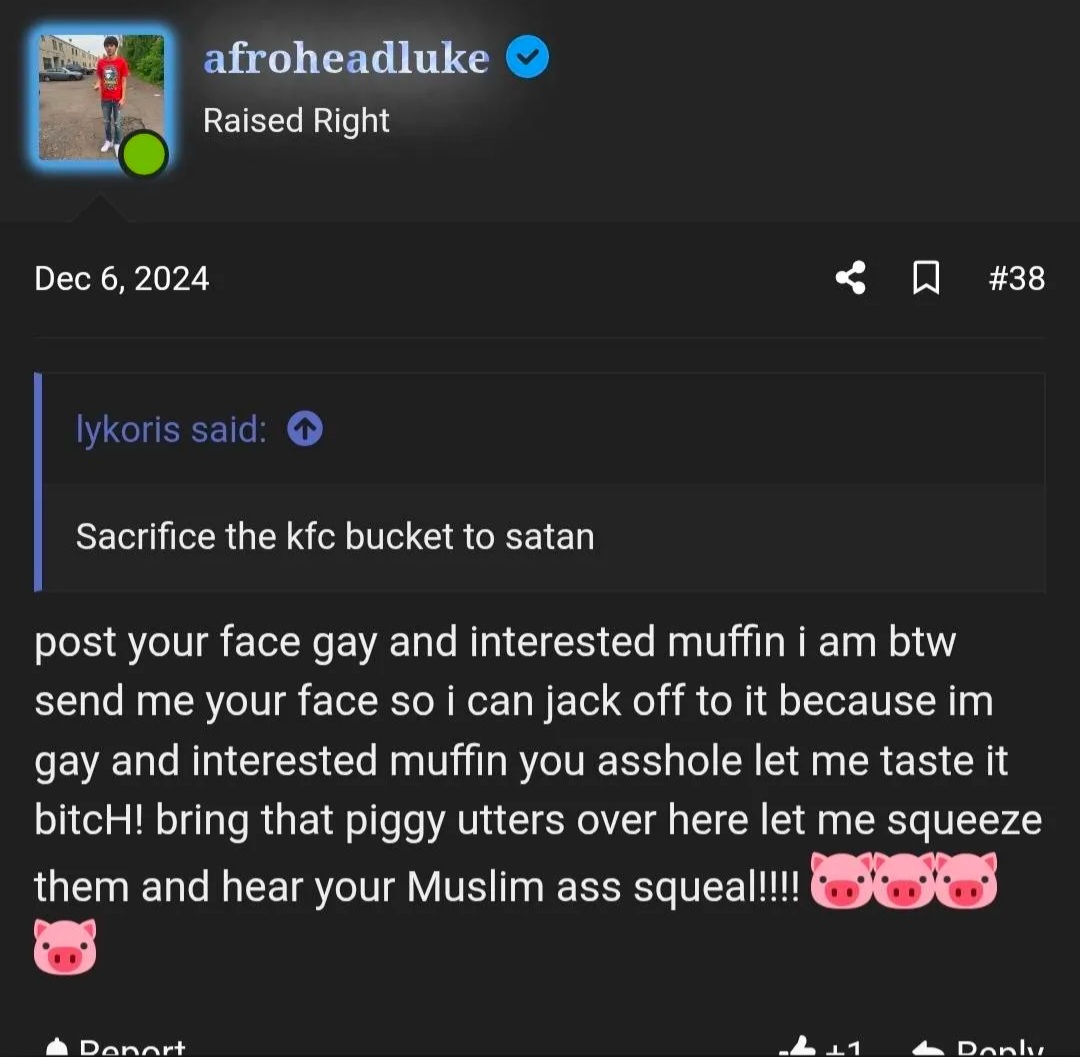Click the blue verified checkmark badge
The width and height of the screenshot is (1080, 1057).
pyautogui.click(x=528, y=57)
